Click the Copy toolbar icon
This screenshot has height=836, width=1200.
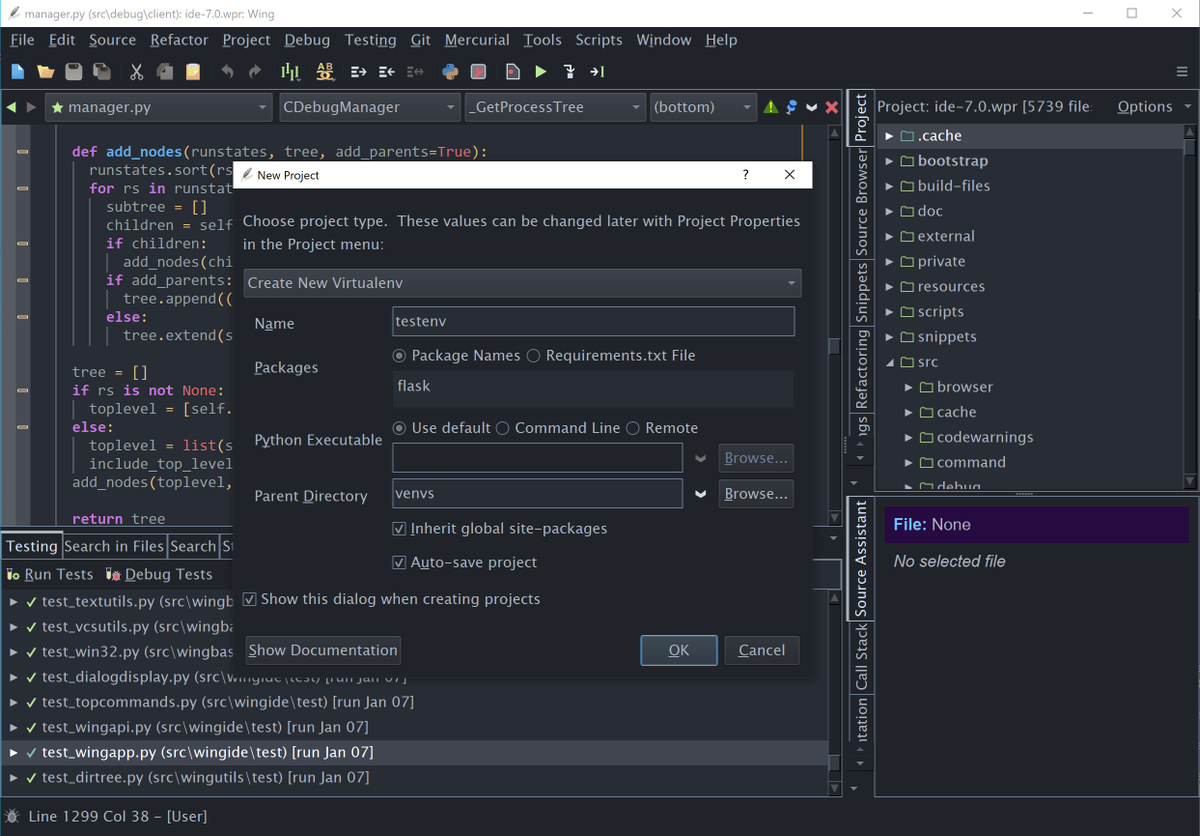pos(165,72)
